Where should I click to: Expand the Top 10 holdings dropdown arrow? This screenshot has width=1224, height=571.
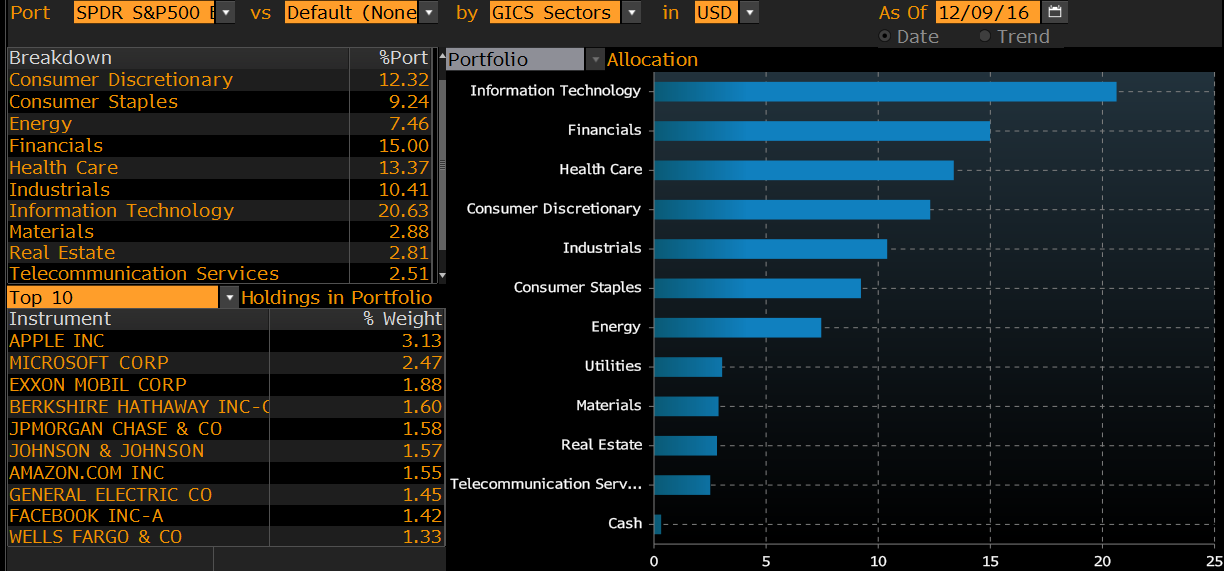(229, 297)
